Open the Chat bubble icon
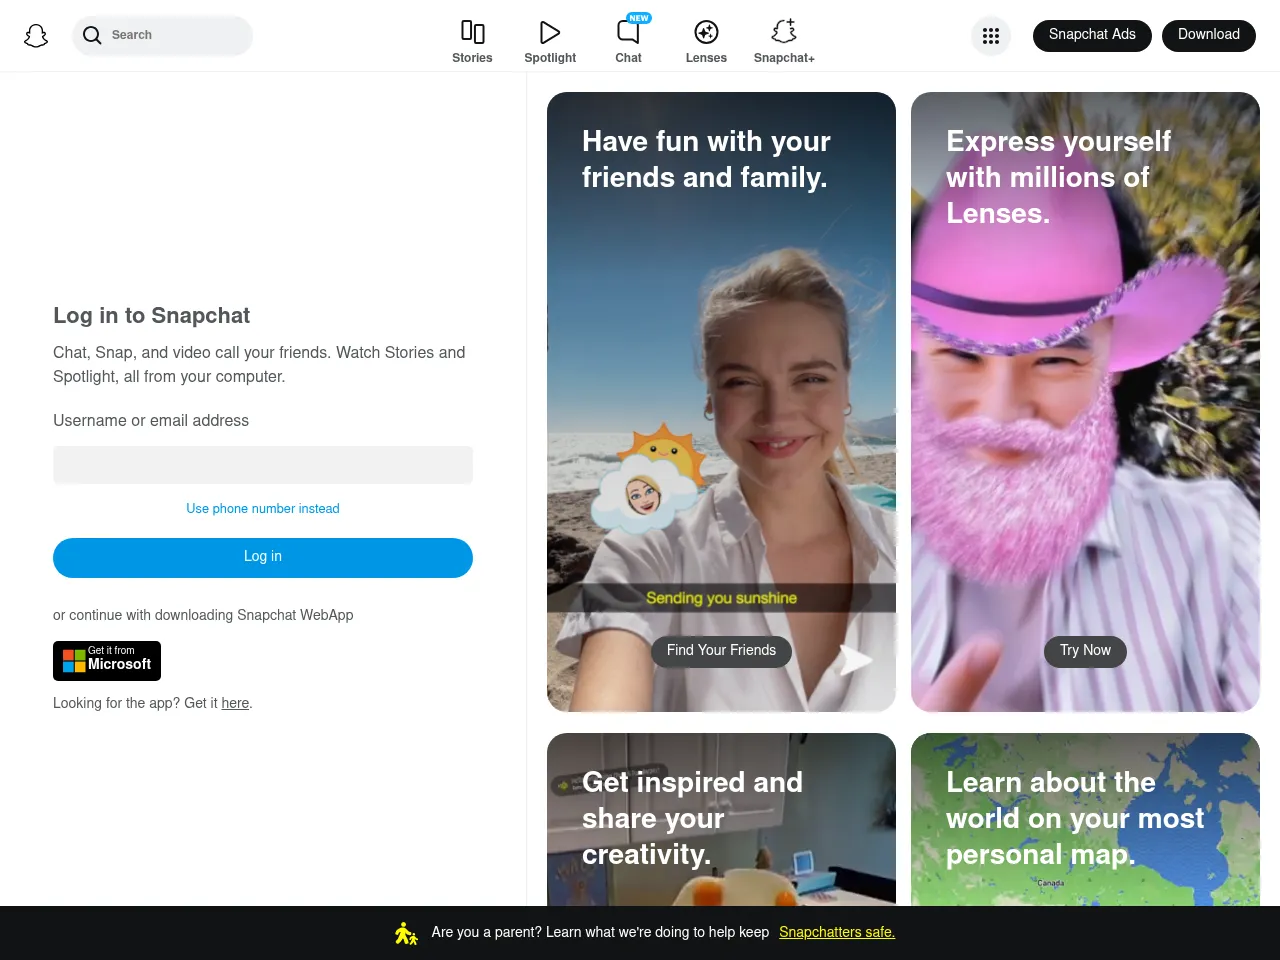 (x=628, y=32)
